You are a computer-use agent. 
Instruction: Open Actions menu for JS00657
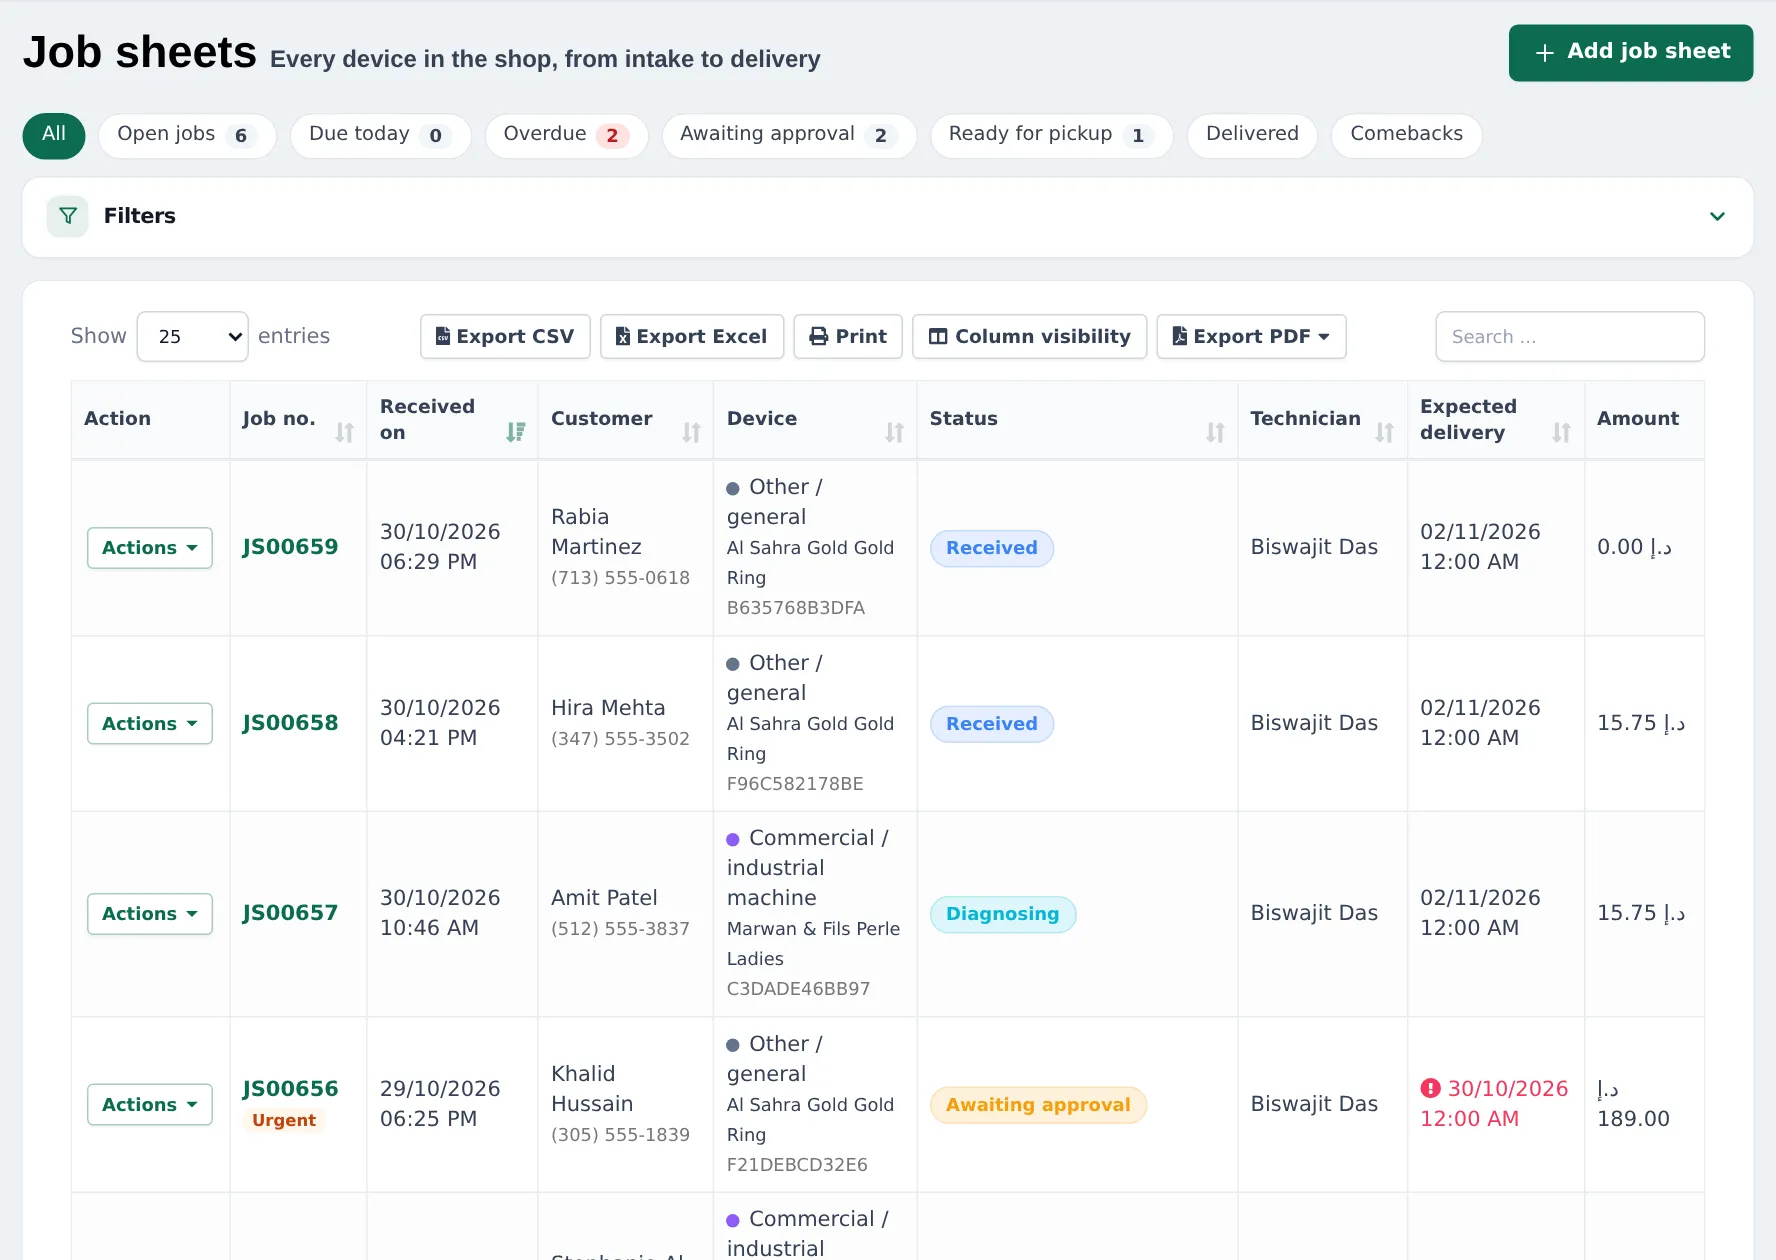150,914
